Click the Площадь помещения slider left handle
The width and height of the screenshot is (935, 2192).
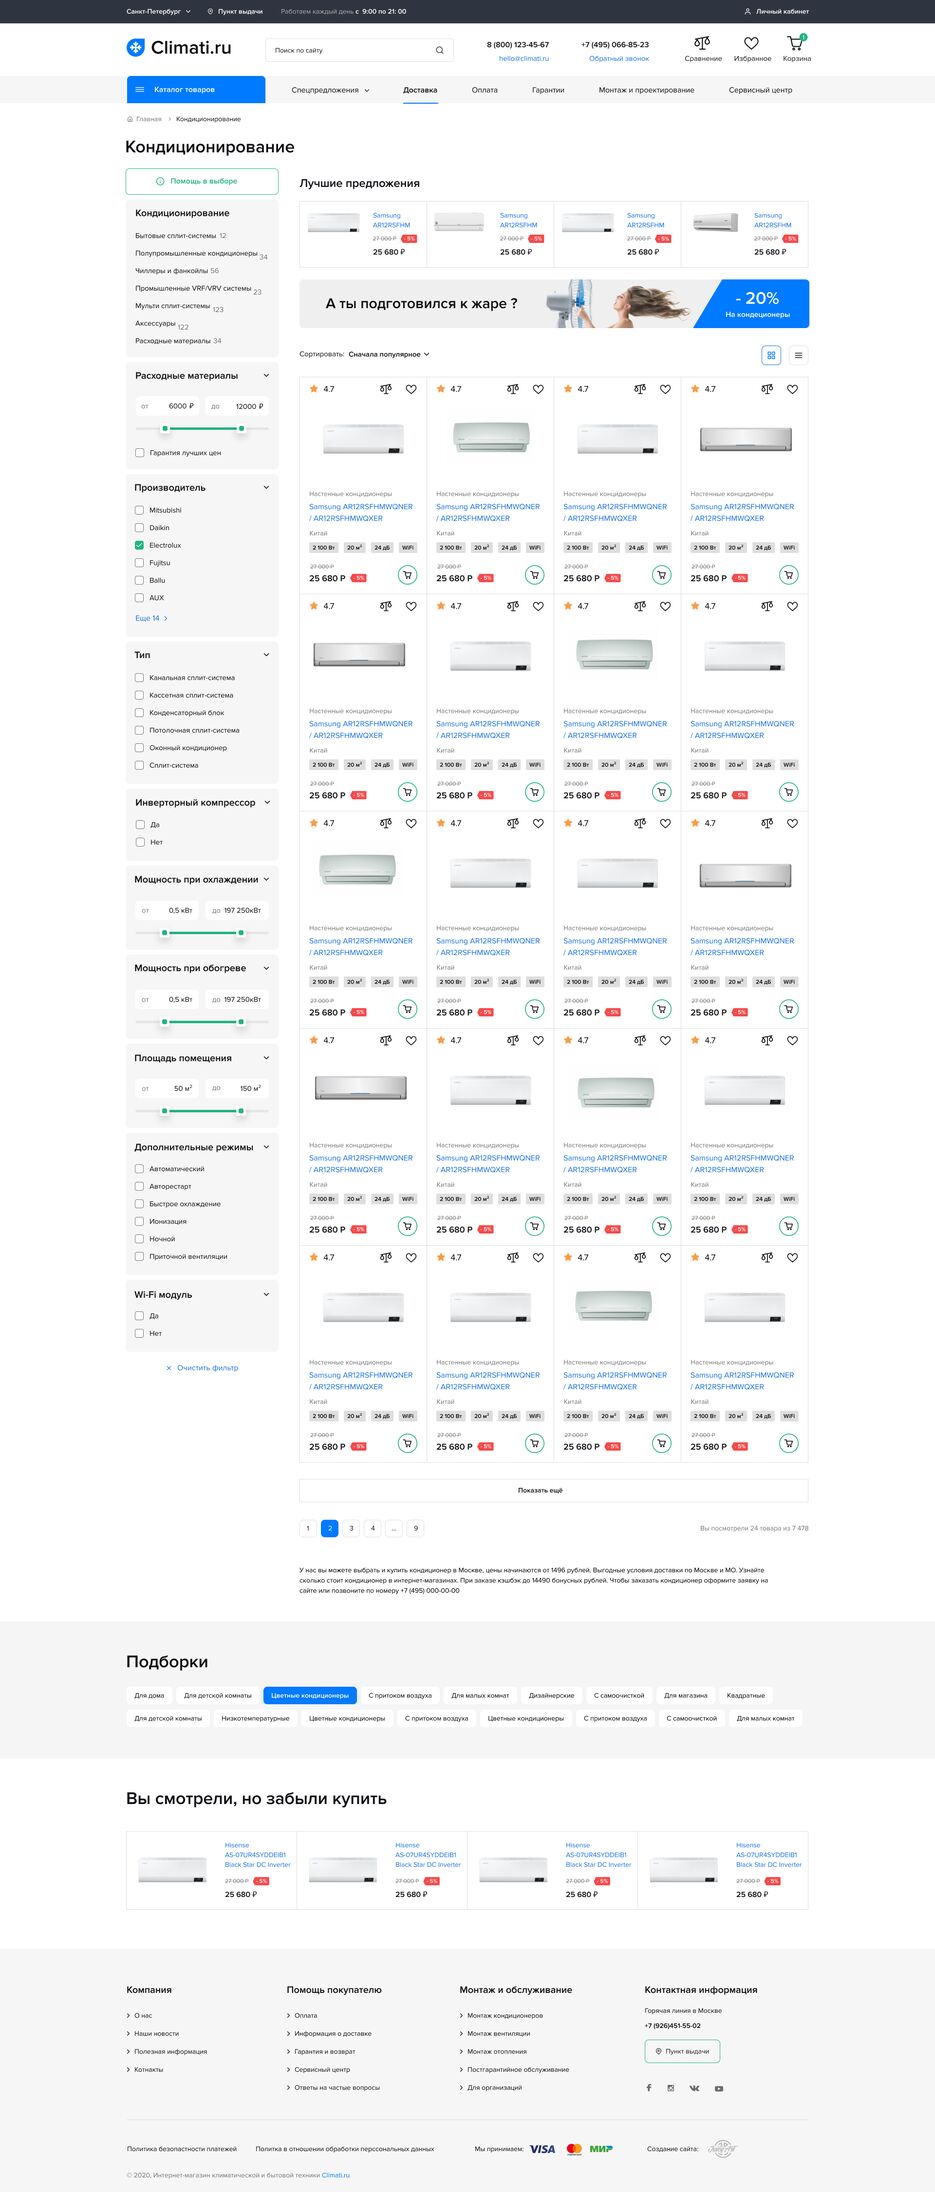pos(165,1111)
